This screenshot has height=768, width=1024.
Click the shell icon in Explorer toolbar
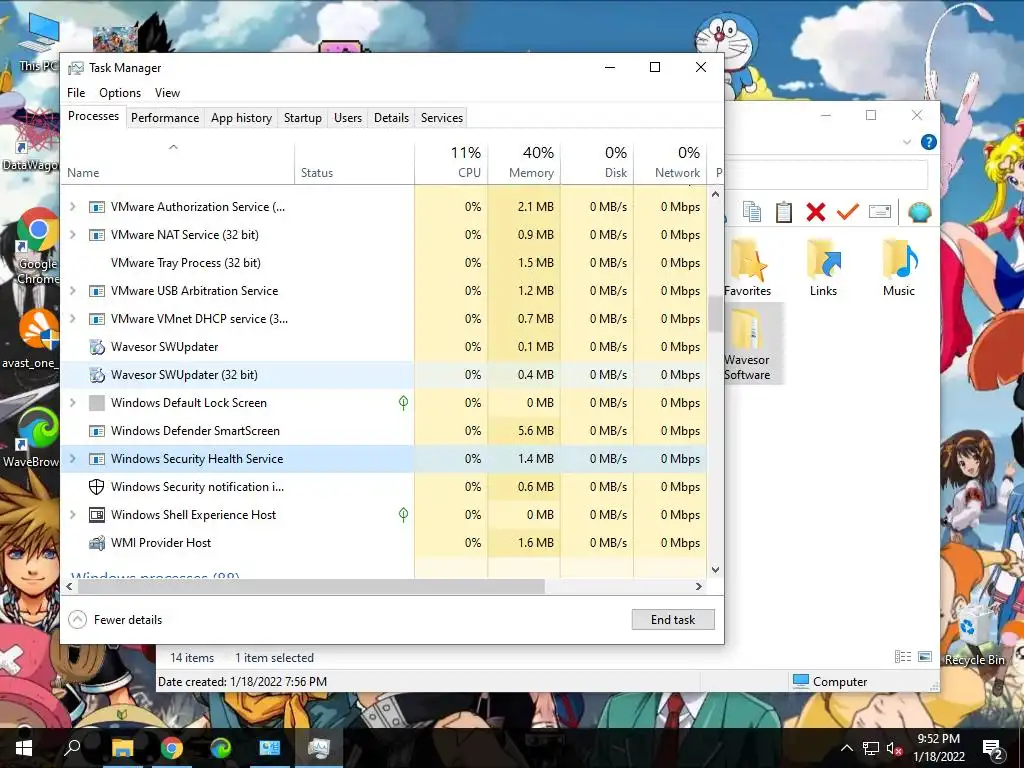click(x=920, y=212)
